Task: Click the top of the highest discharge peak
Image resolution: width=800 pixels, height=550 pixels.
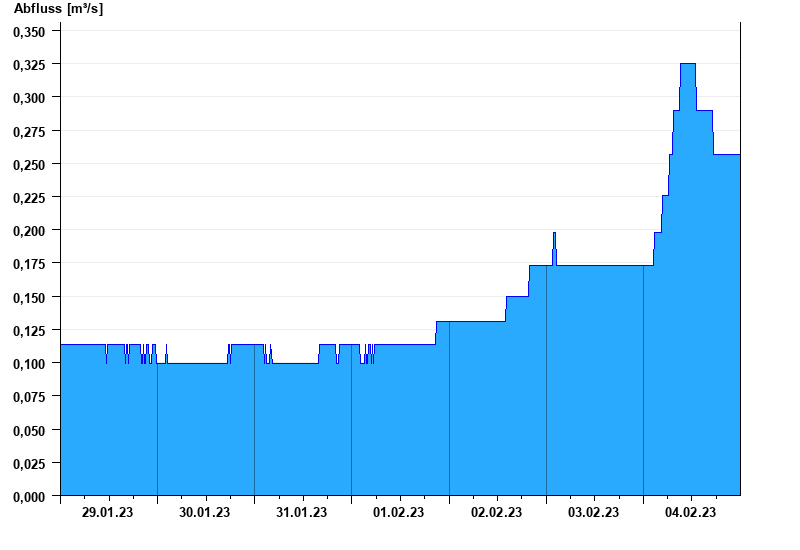Action: coord(687,64)
